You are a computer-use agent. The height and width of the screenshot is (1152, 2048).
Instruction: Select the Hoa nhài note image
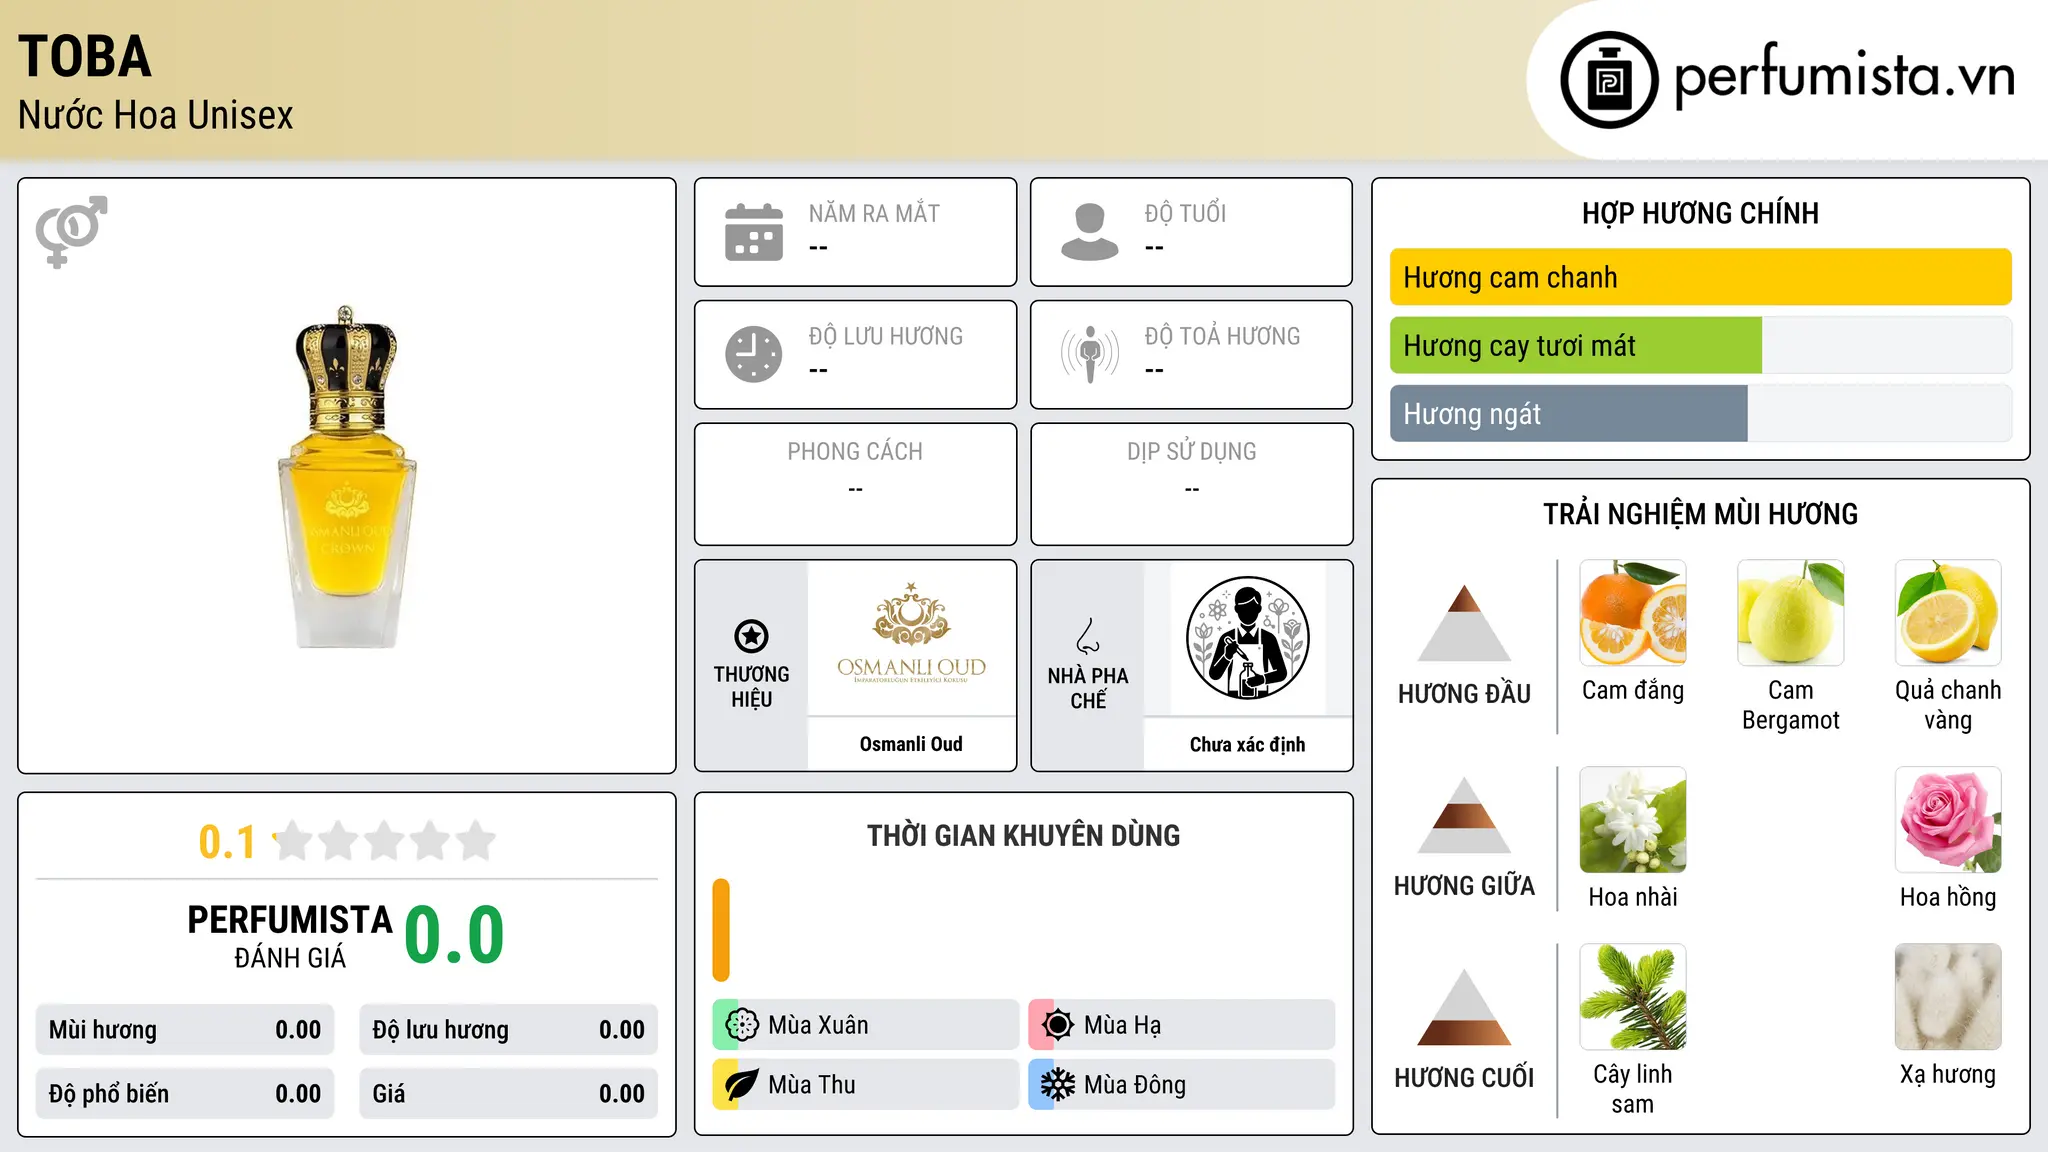1633,820
